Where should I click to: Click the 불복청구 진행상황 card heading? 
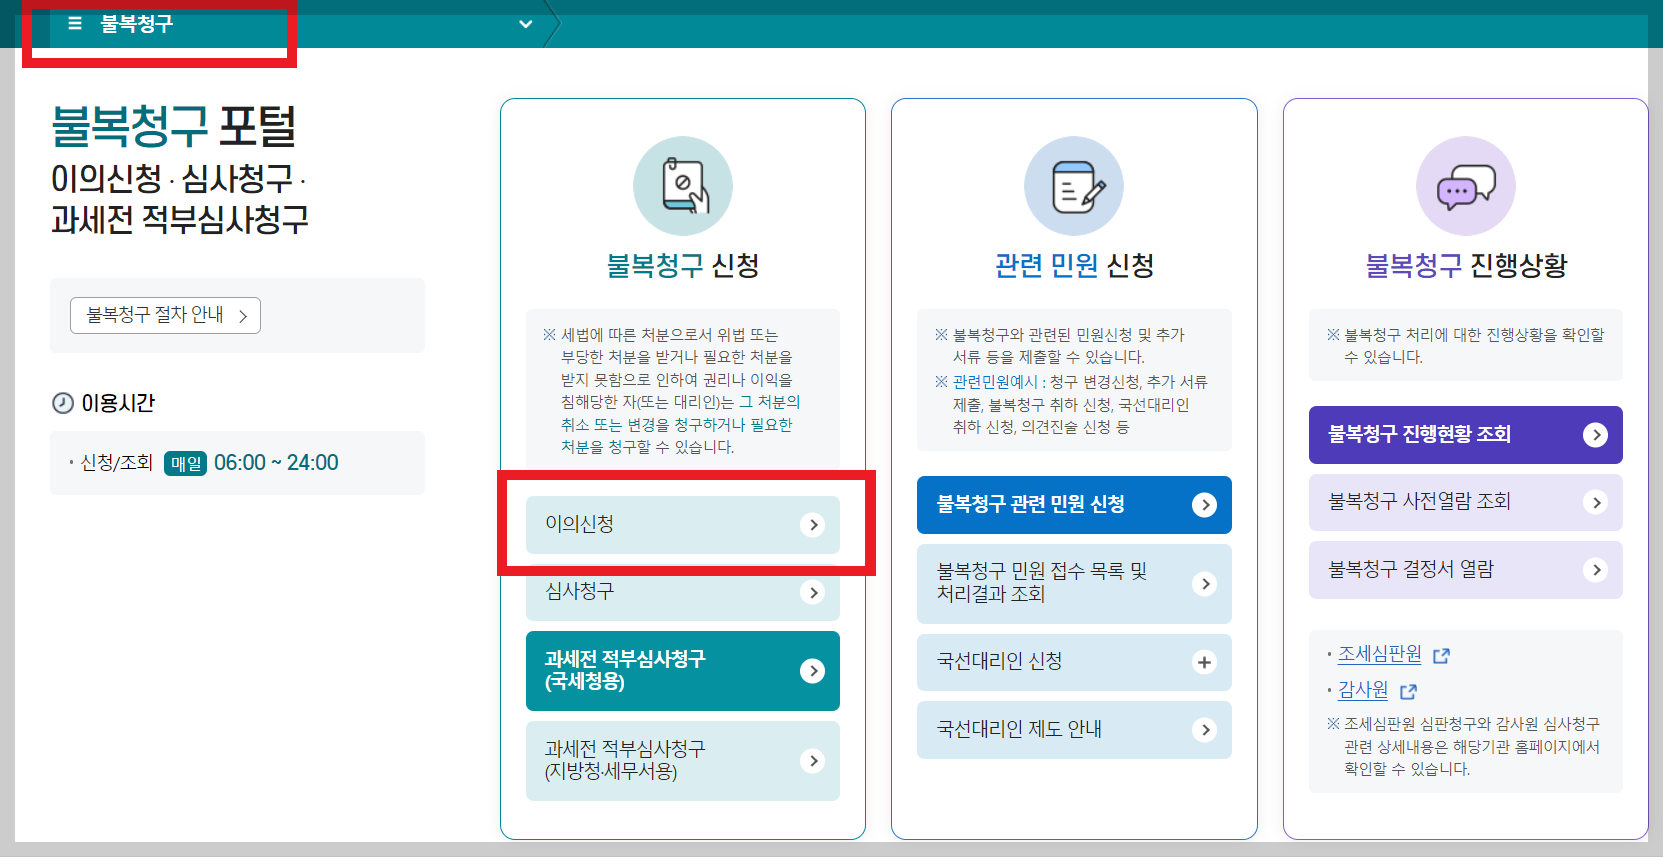(1466, 265)
